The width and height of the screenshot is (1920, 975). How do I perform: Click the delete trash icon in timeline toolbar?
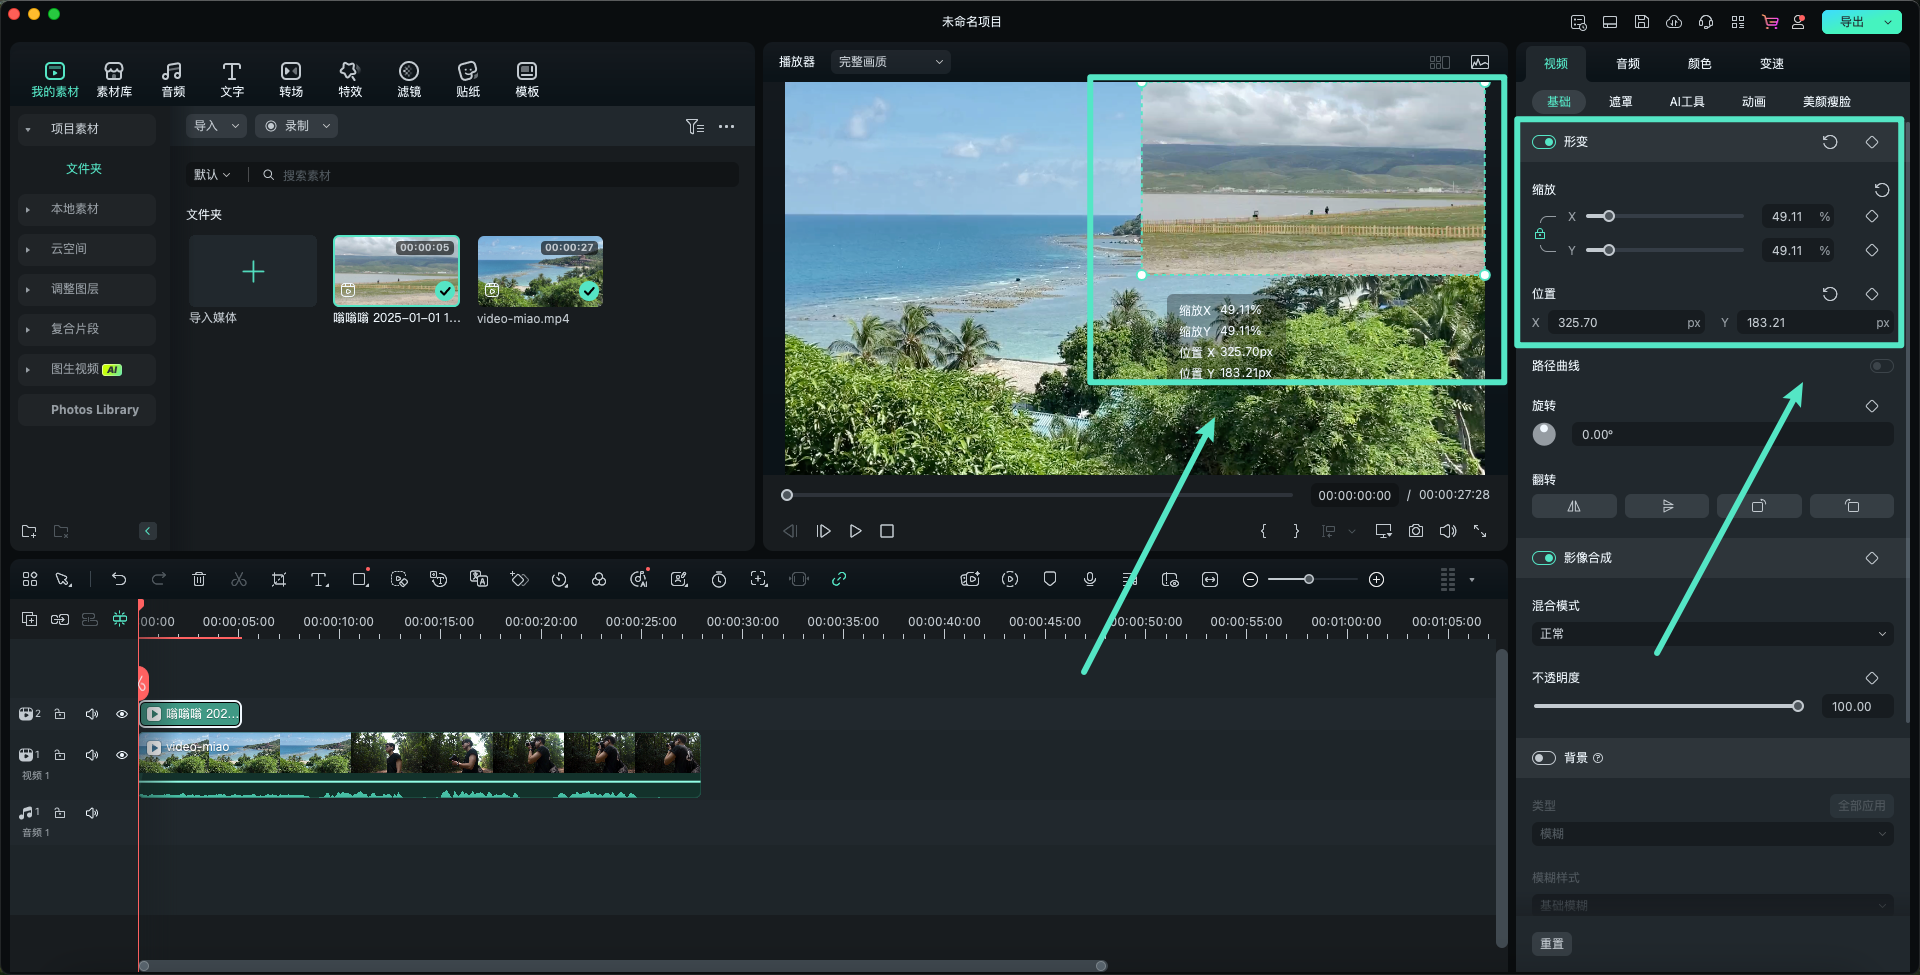[x=199, y=579]
